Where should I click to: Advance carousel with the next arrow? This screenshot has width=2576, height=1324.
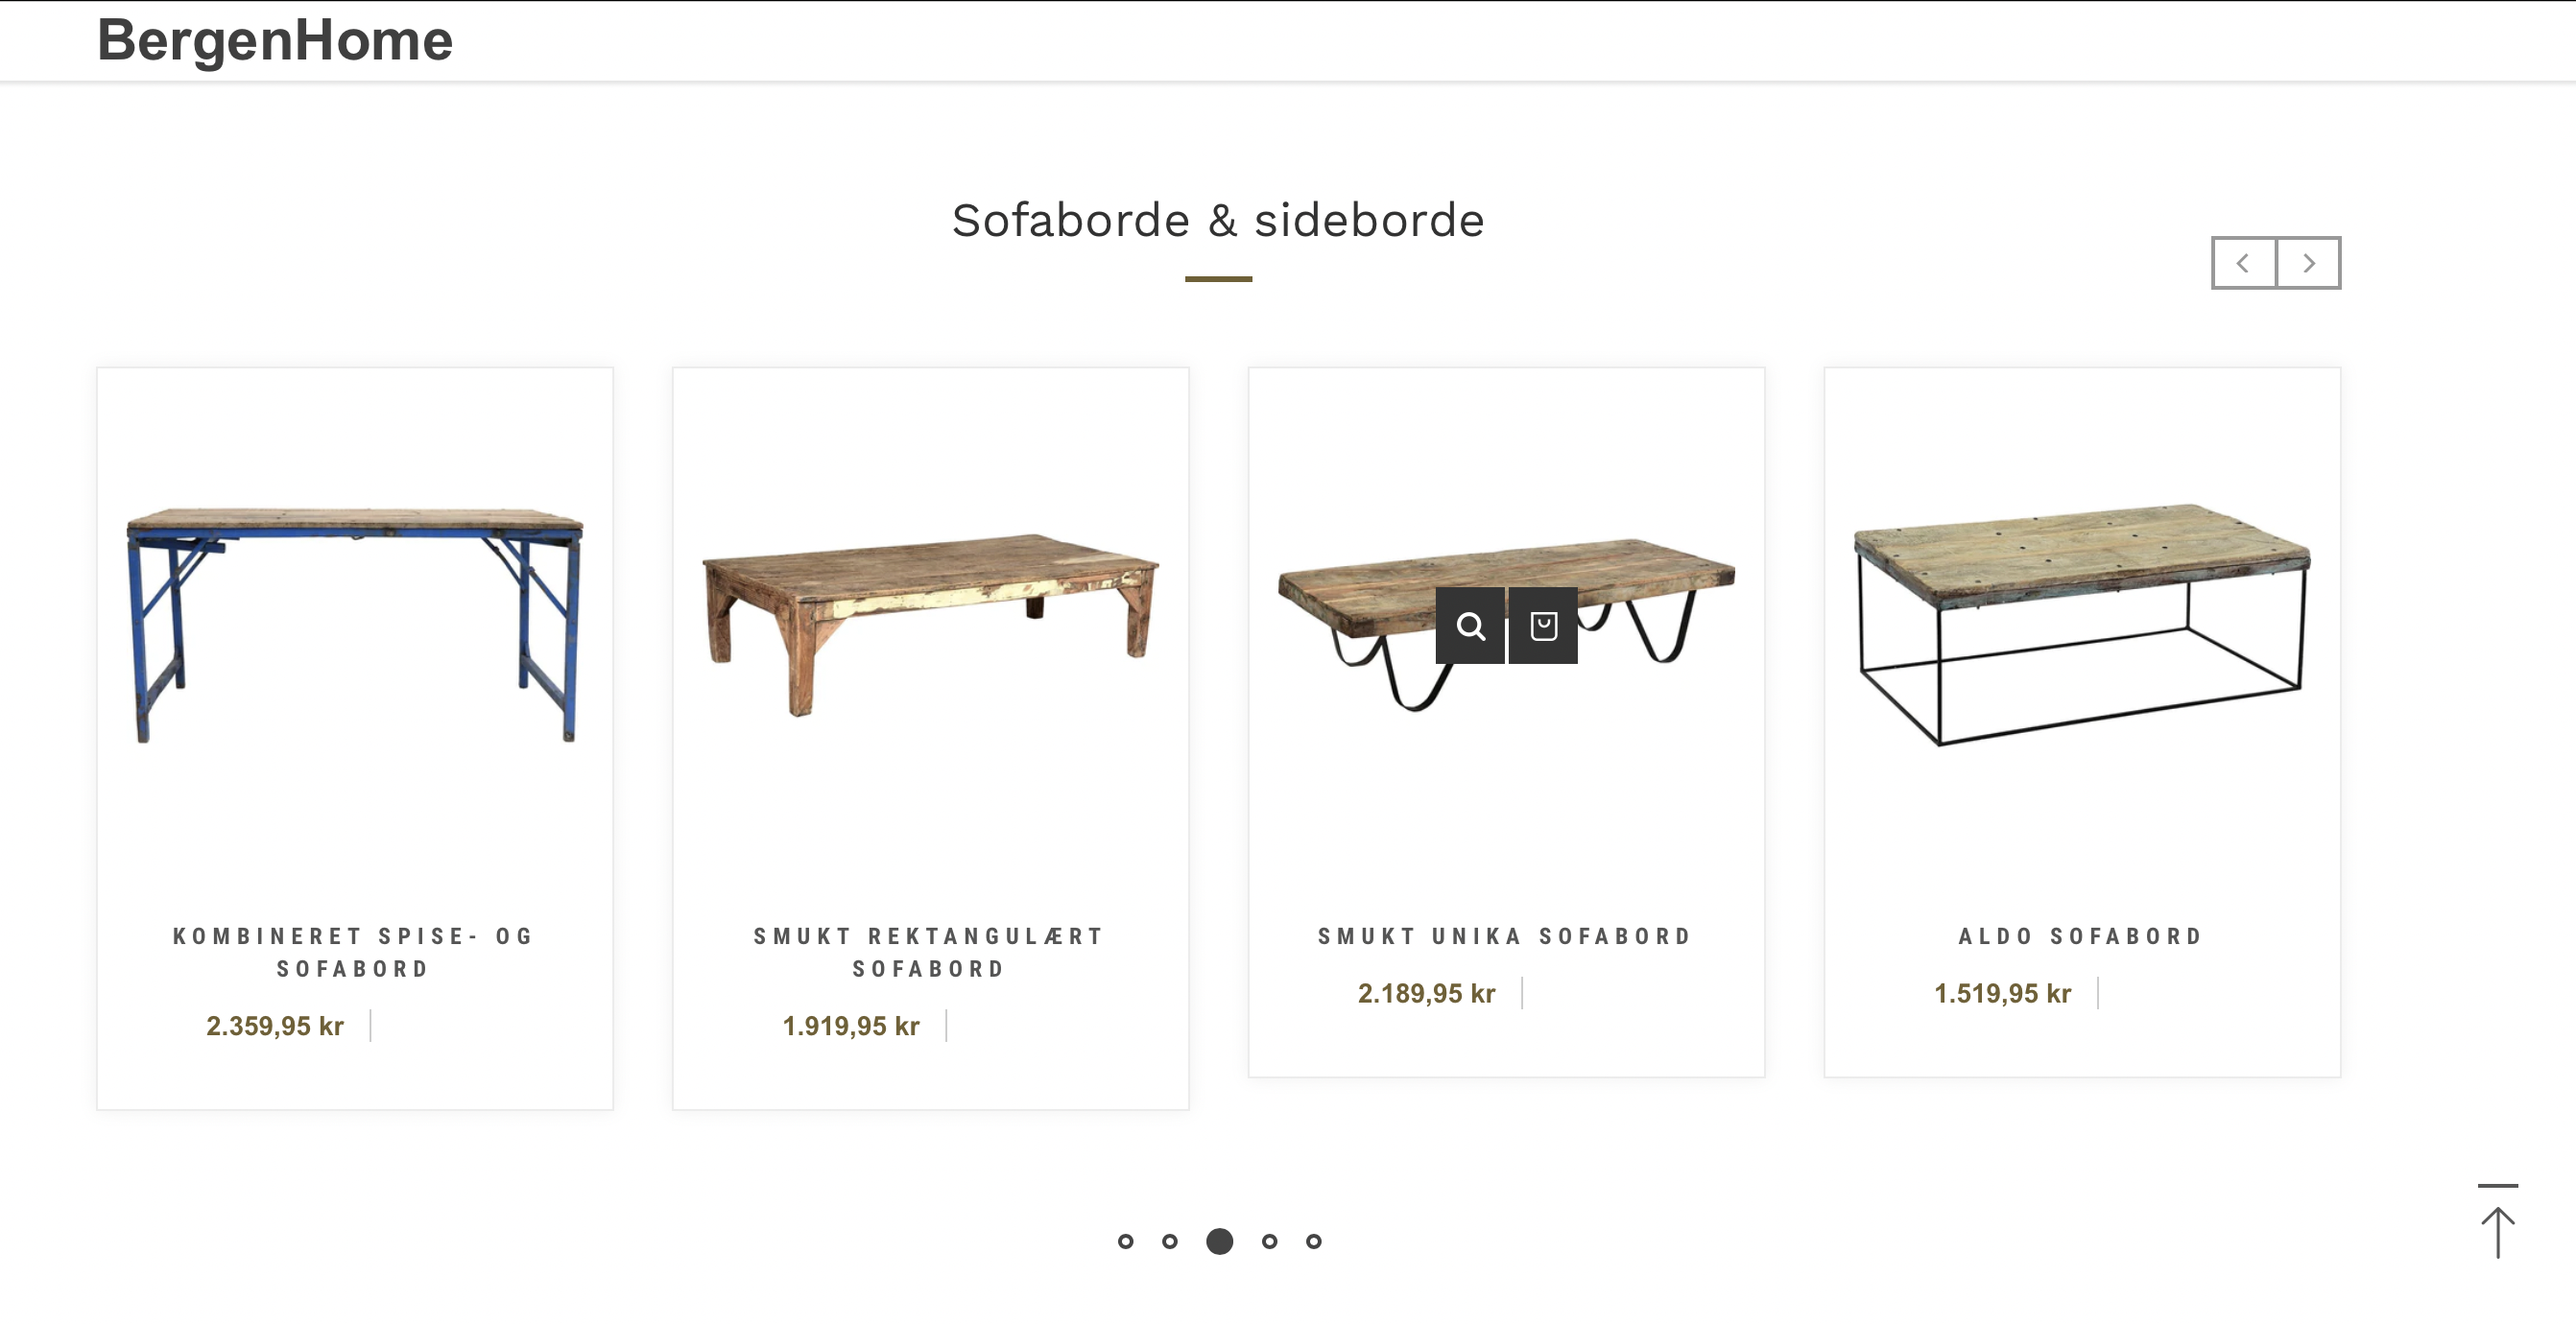click(x=2309, y=263)
